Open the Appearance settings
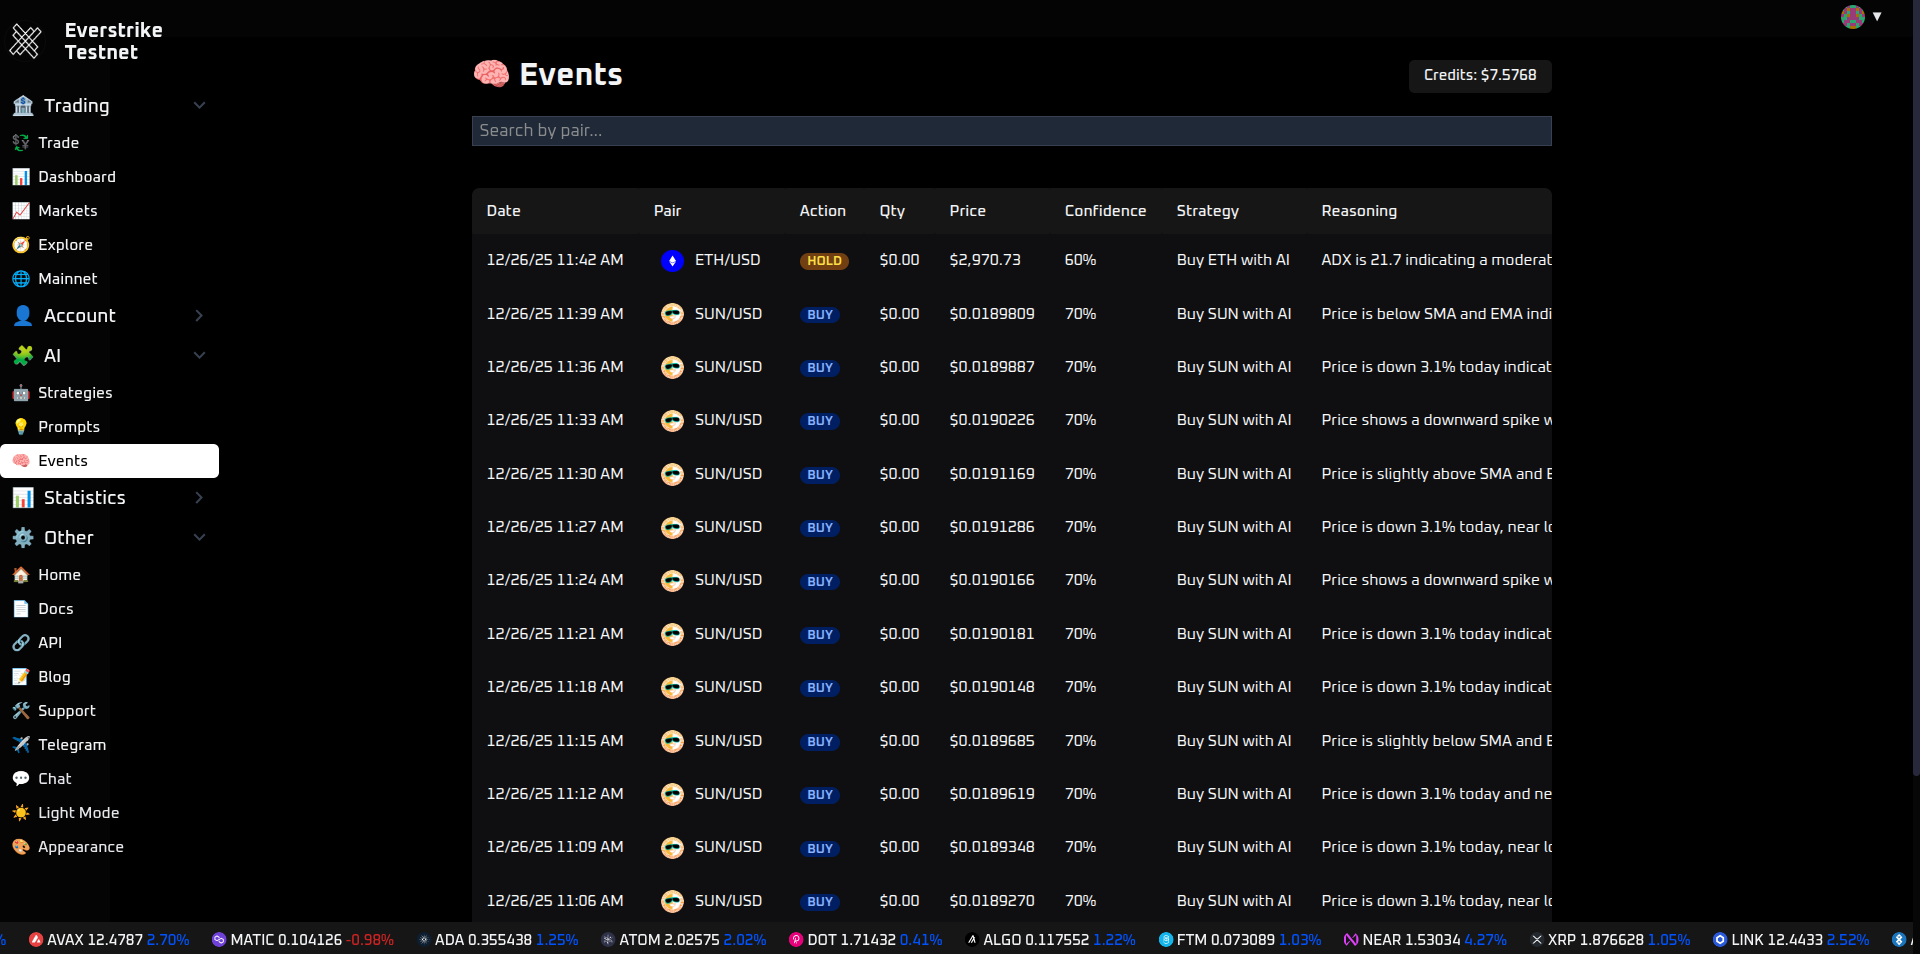Viewport: 1920px width, 954px height. coord(81,847)
